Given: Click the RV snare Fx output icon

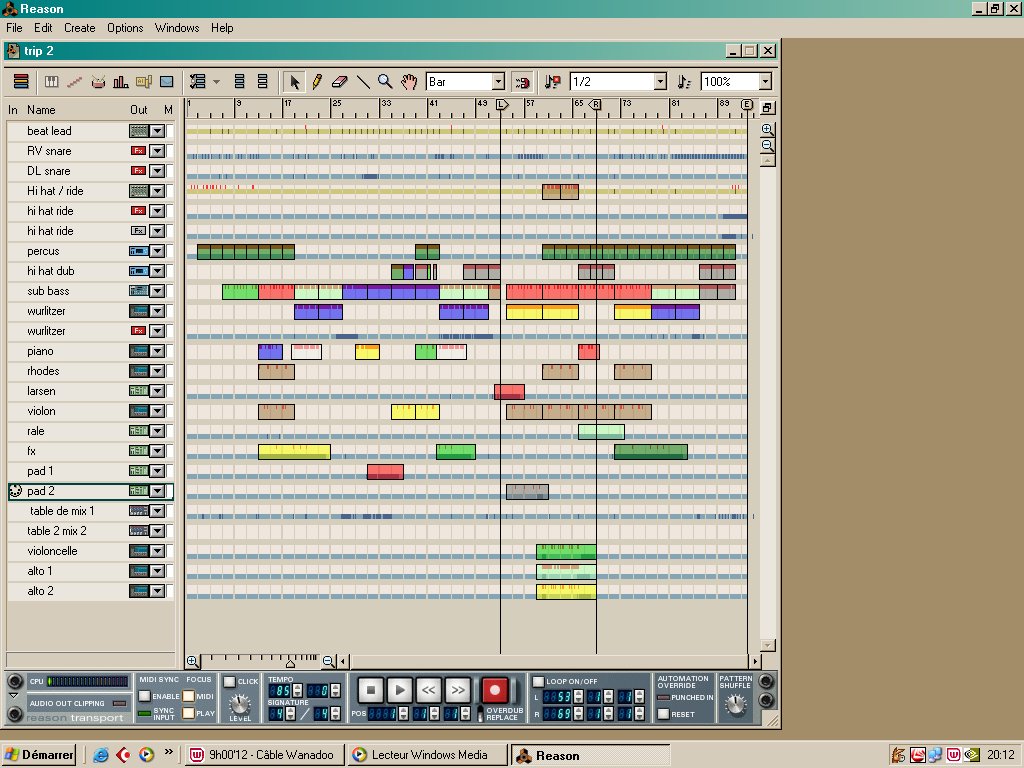Looking at the screenshot, I should click(x=138, y=151).
